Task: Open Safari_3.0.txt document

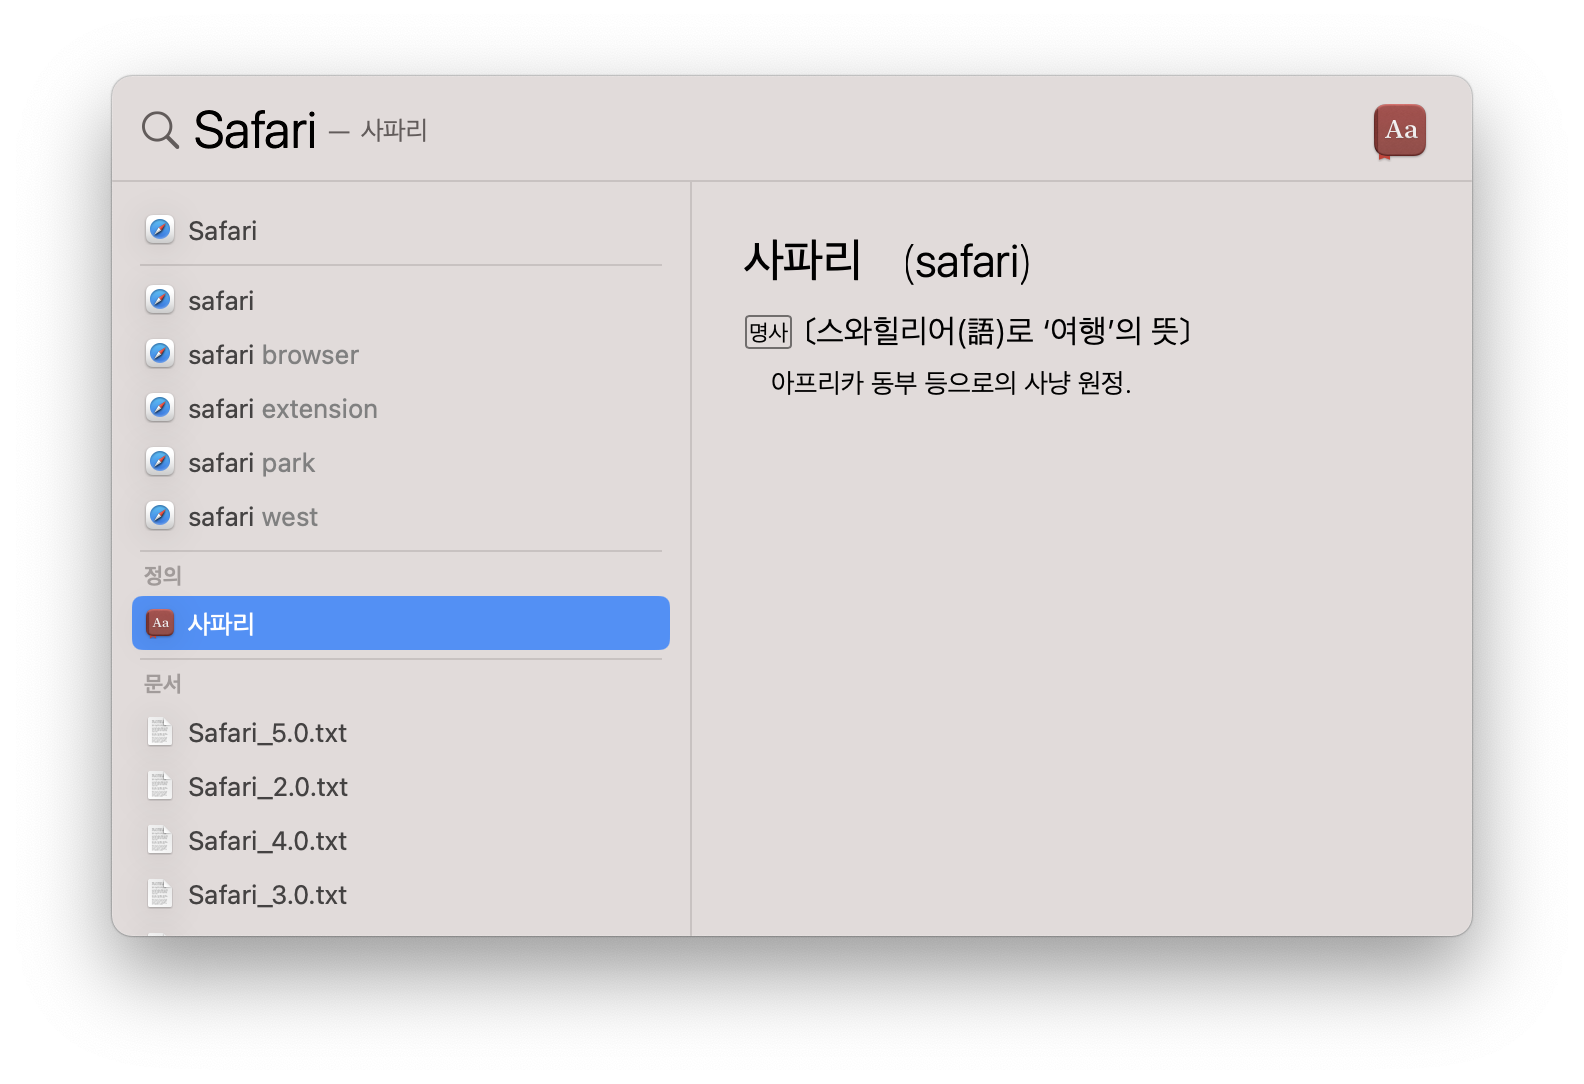Action: click(401, 894)
